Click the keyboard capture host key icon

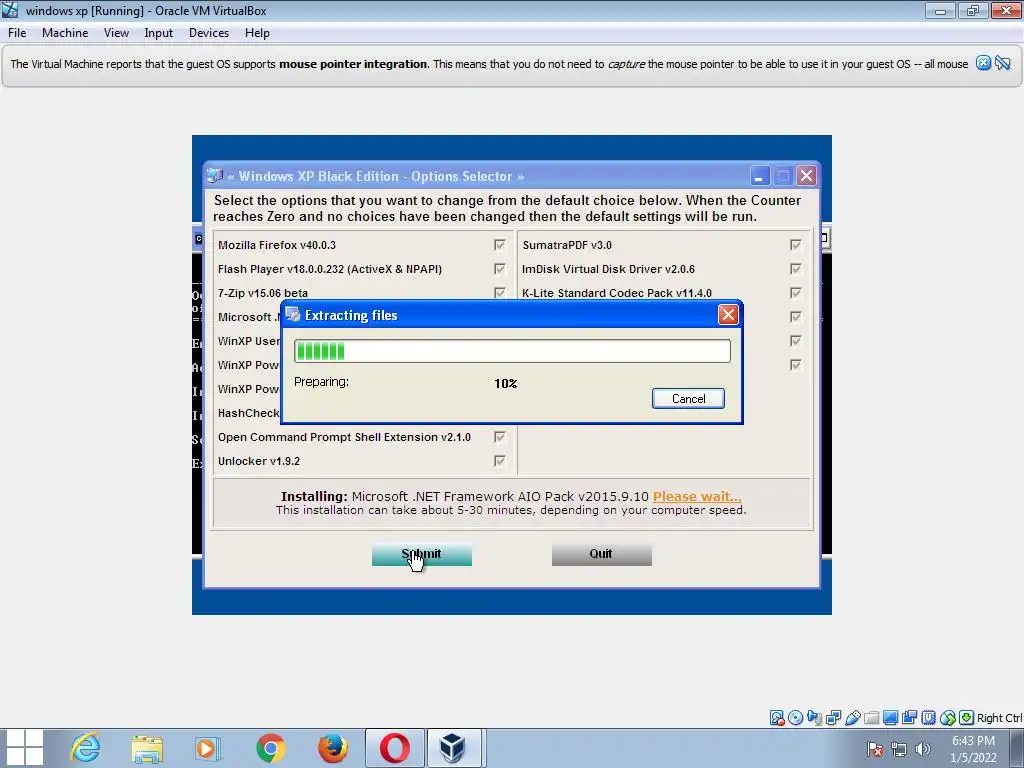click(967, 718)
